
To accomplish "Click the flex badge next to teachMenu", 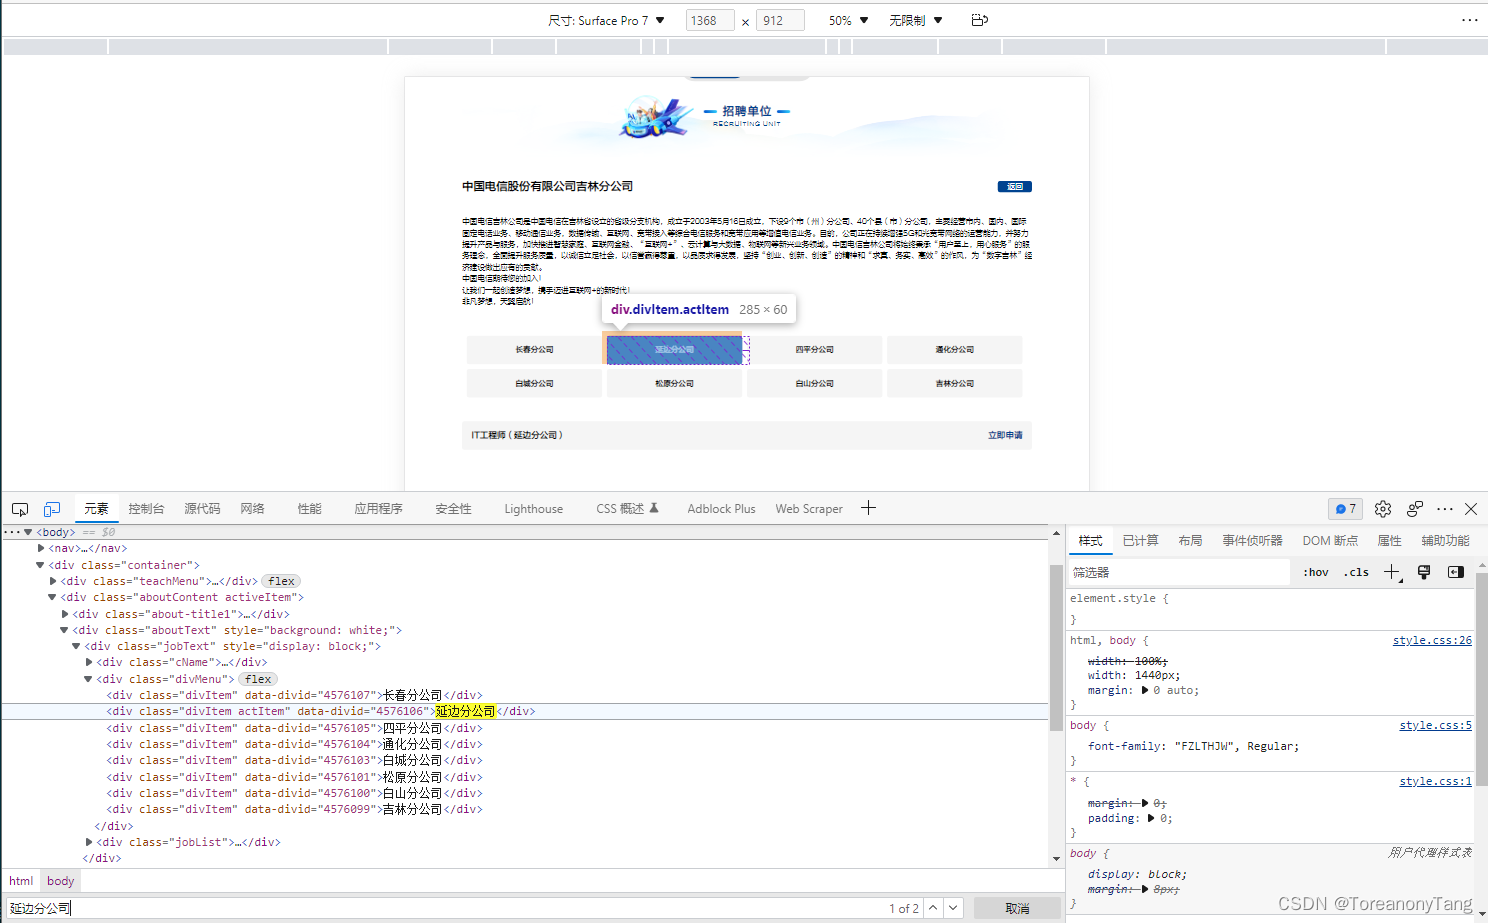I will pyautogui.click(x=281, y=581).
